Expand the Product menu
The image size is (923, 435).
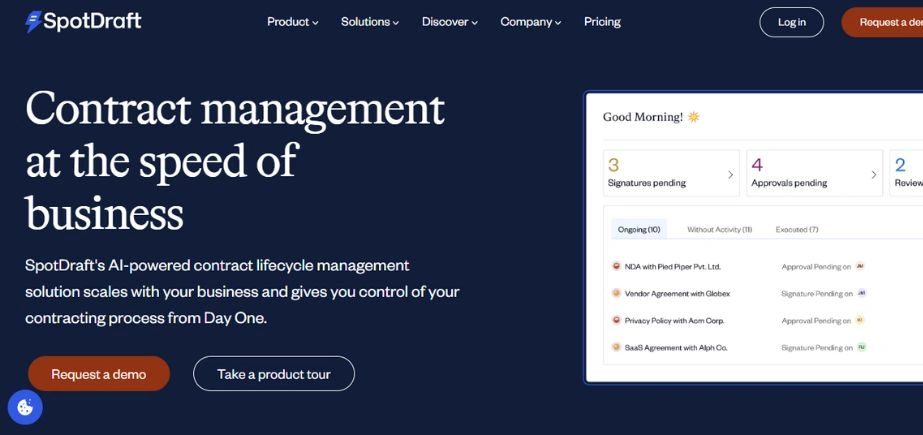[x=293, y=22]
